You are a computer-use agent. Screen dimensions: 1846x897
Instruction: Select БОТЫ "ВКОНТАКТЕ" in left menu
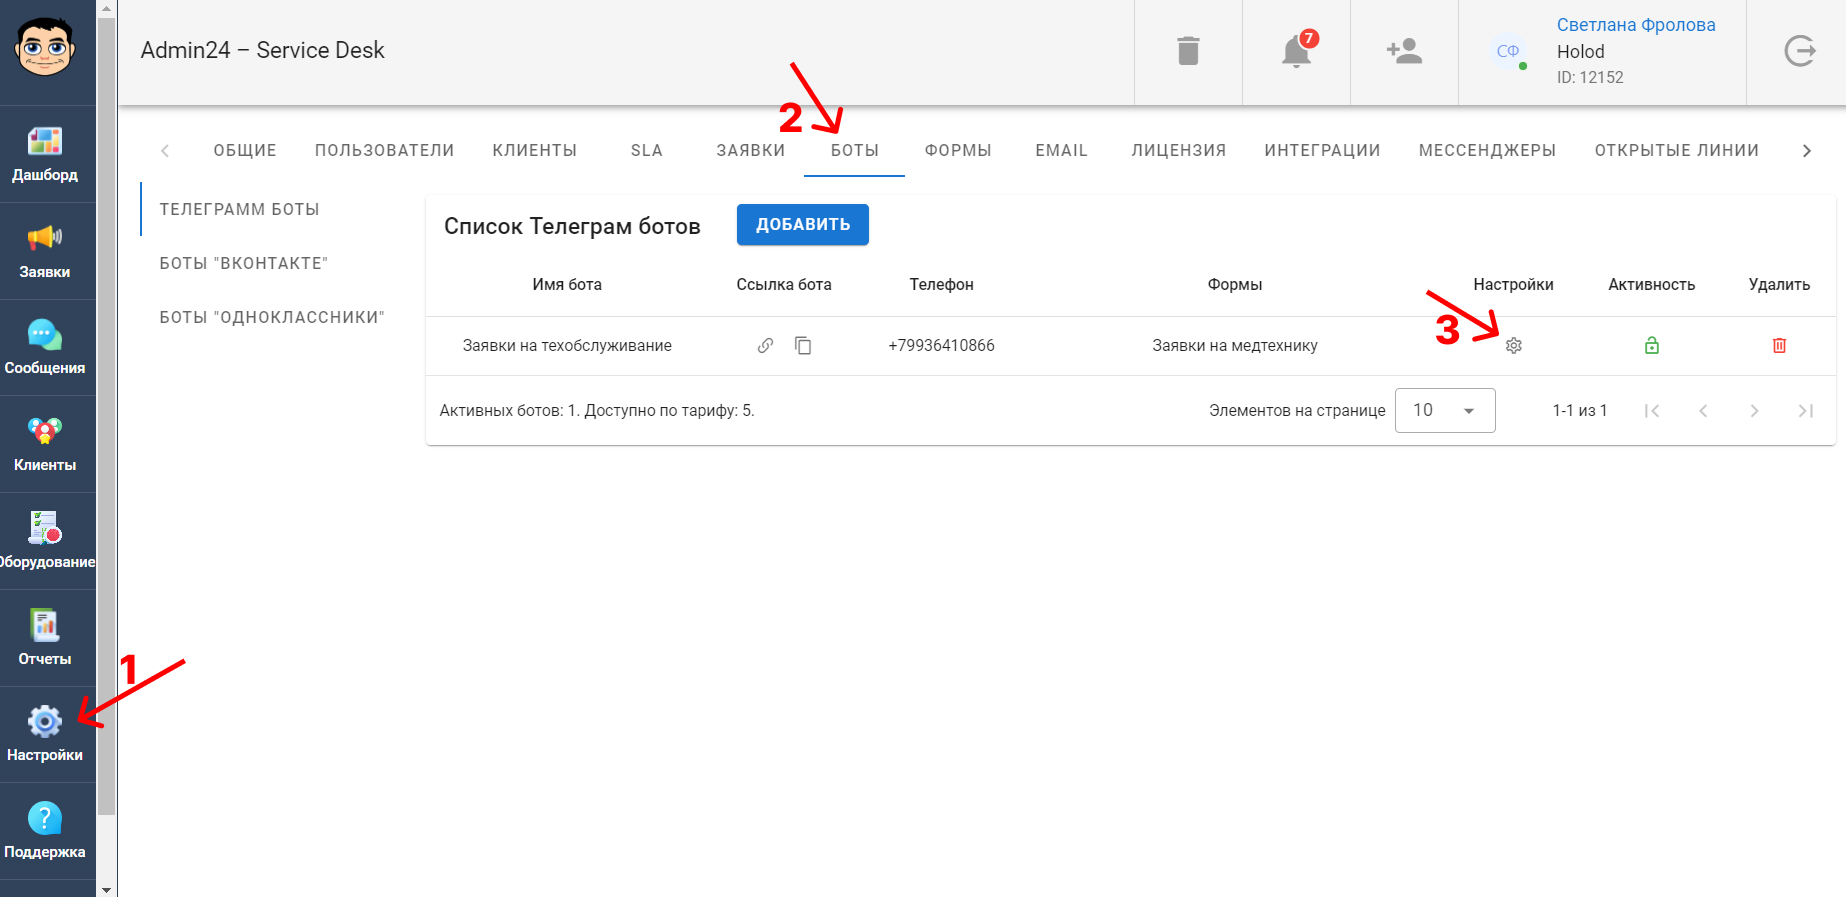[244, 263]
